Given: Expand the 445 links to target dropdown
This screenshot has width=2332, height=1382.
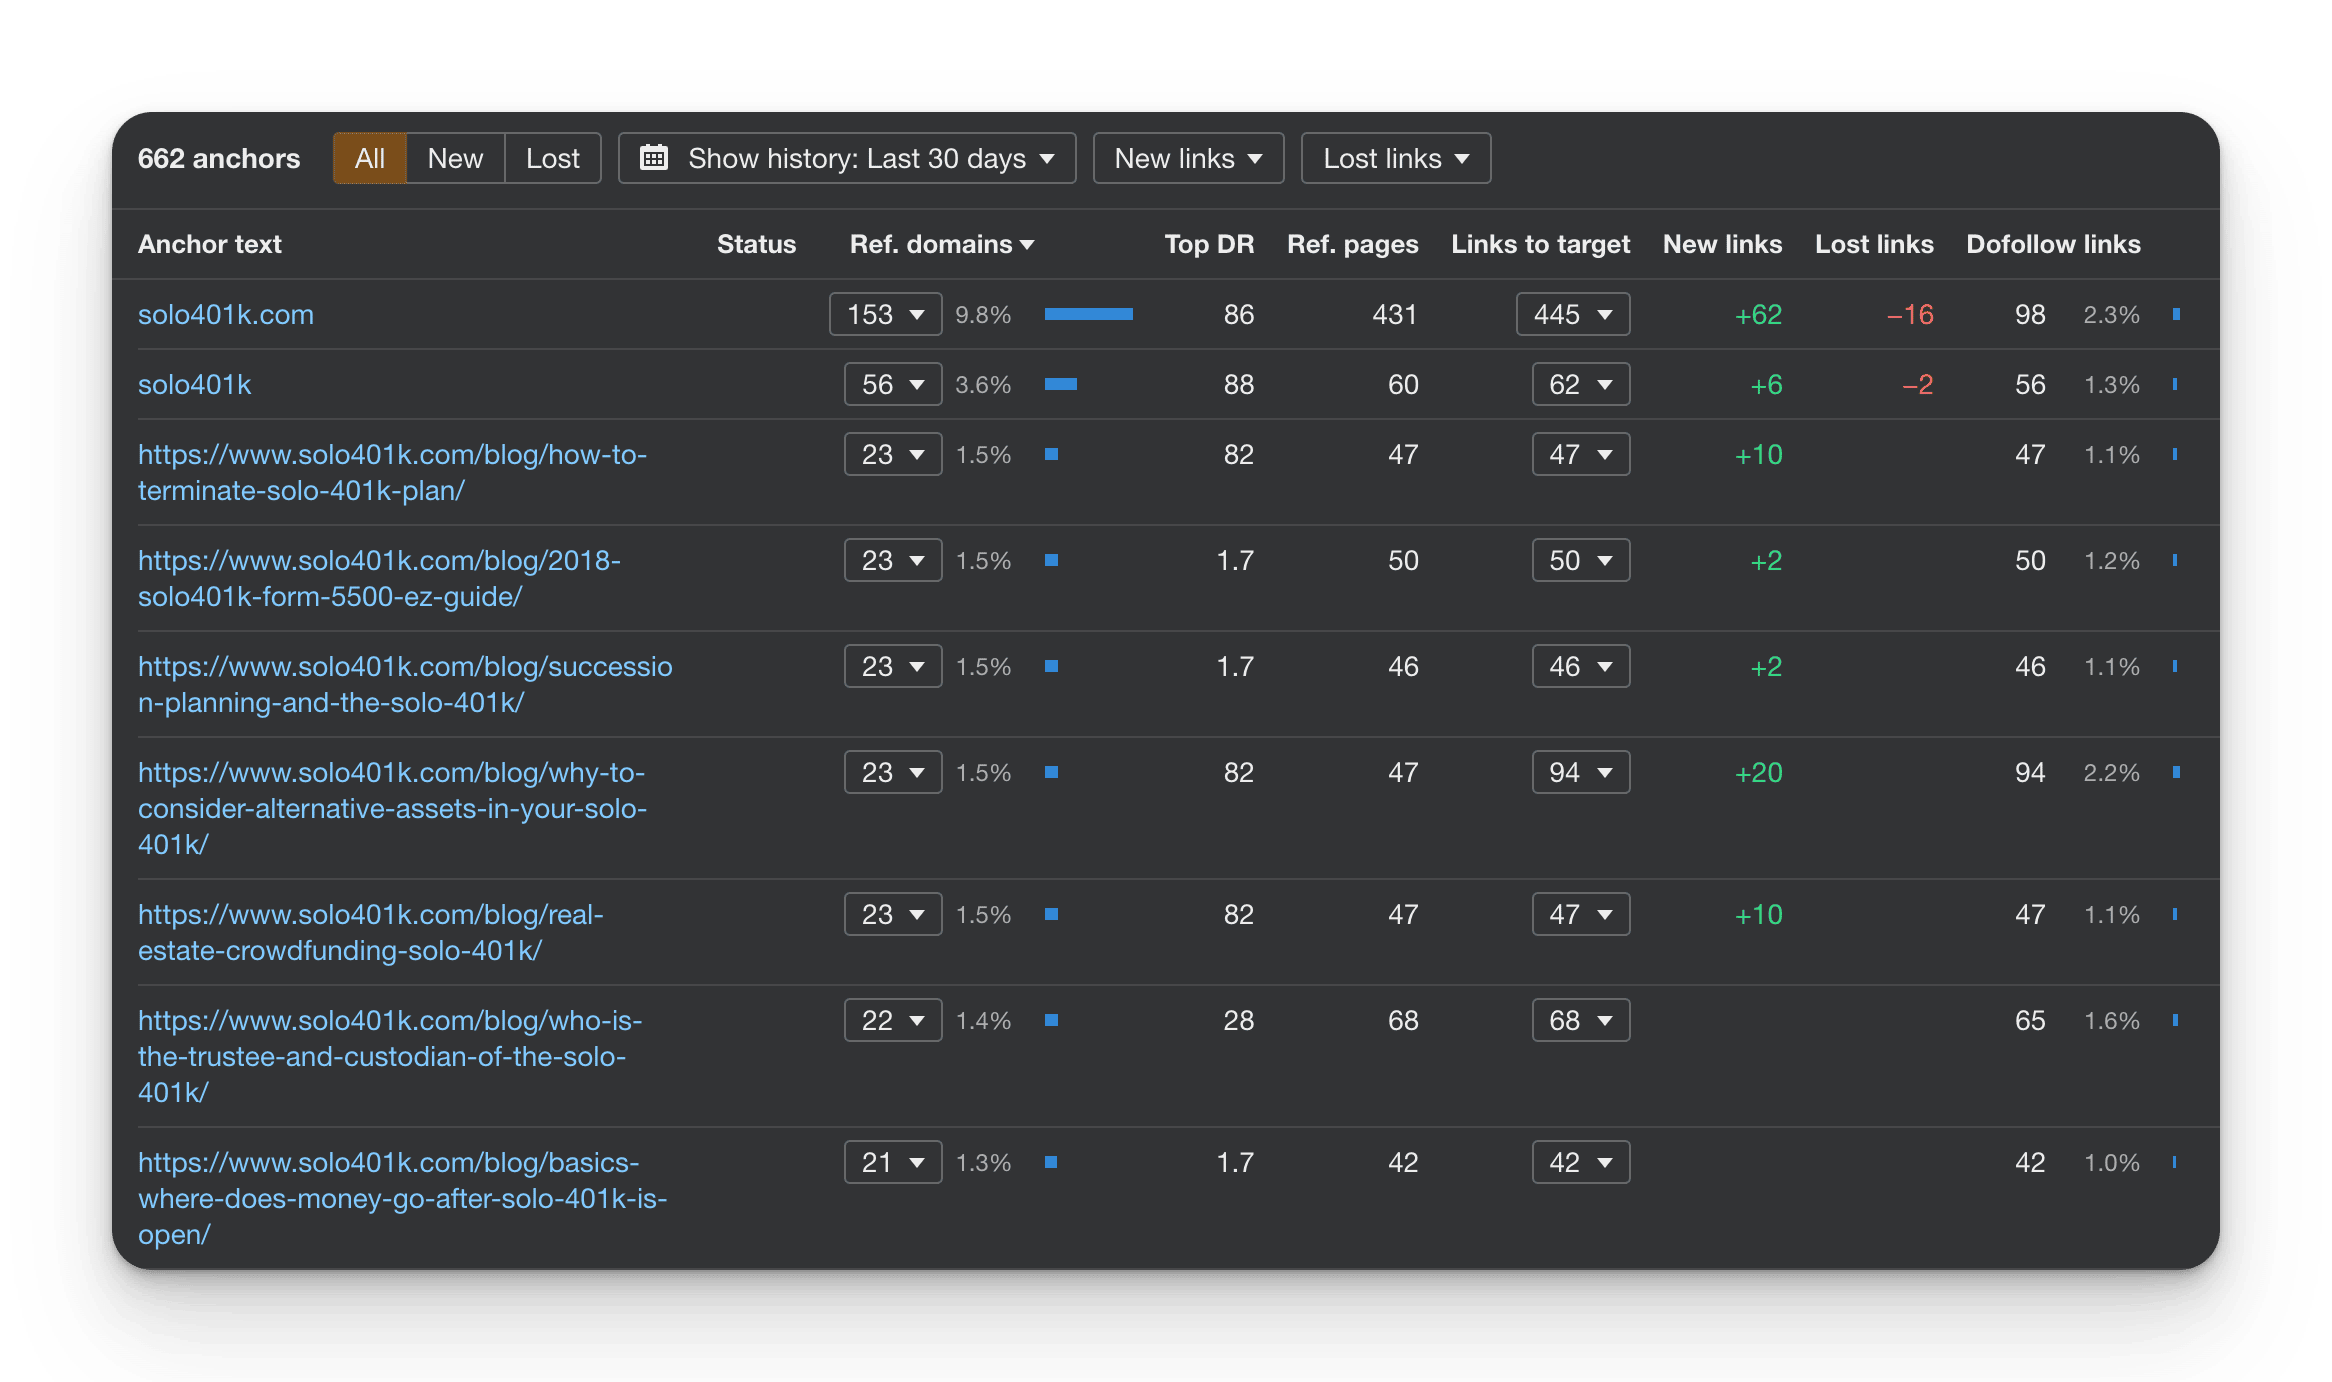Looking at the screenshot, I should click(x=1573, y=314).
